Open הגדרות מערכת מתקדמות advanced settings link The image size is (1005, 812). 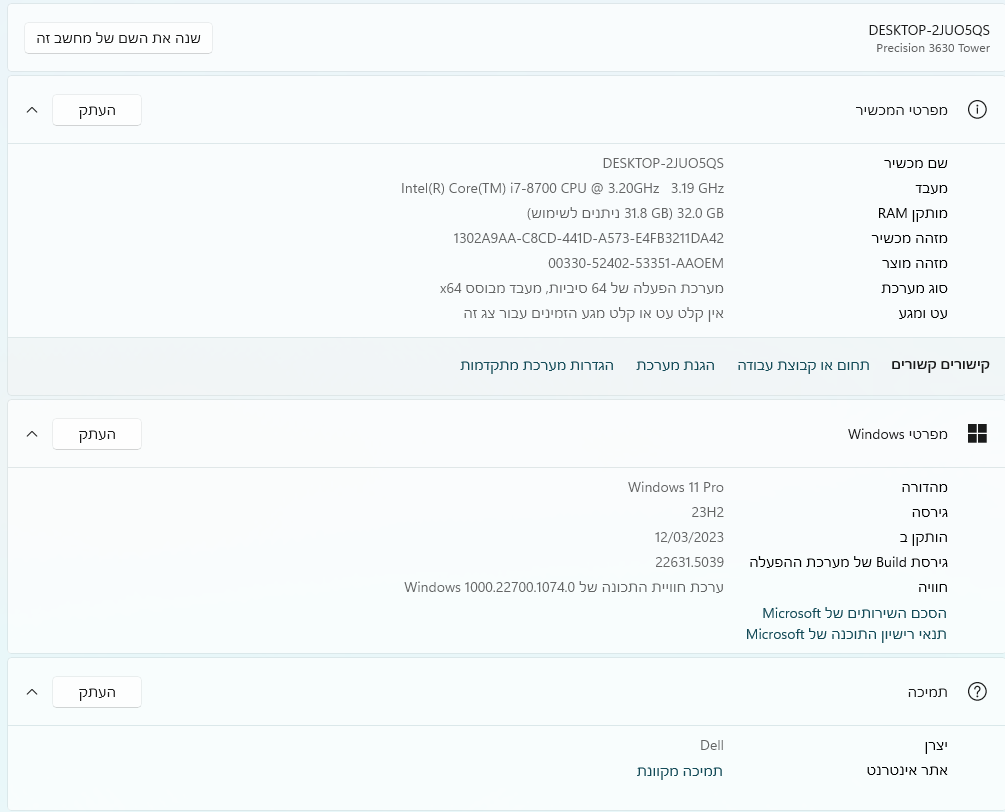point(536,365)
